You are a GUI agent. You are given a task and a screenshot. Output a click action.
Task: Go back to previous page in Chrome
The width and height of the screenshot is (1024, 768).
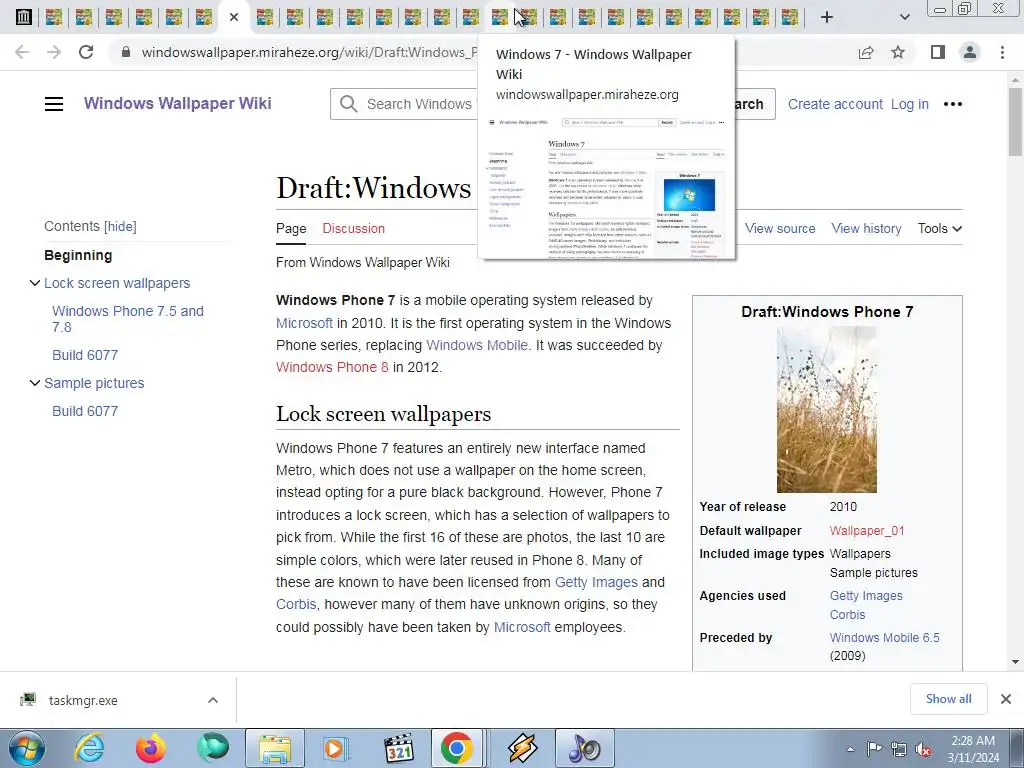click(x=22, y=52)
